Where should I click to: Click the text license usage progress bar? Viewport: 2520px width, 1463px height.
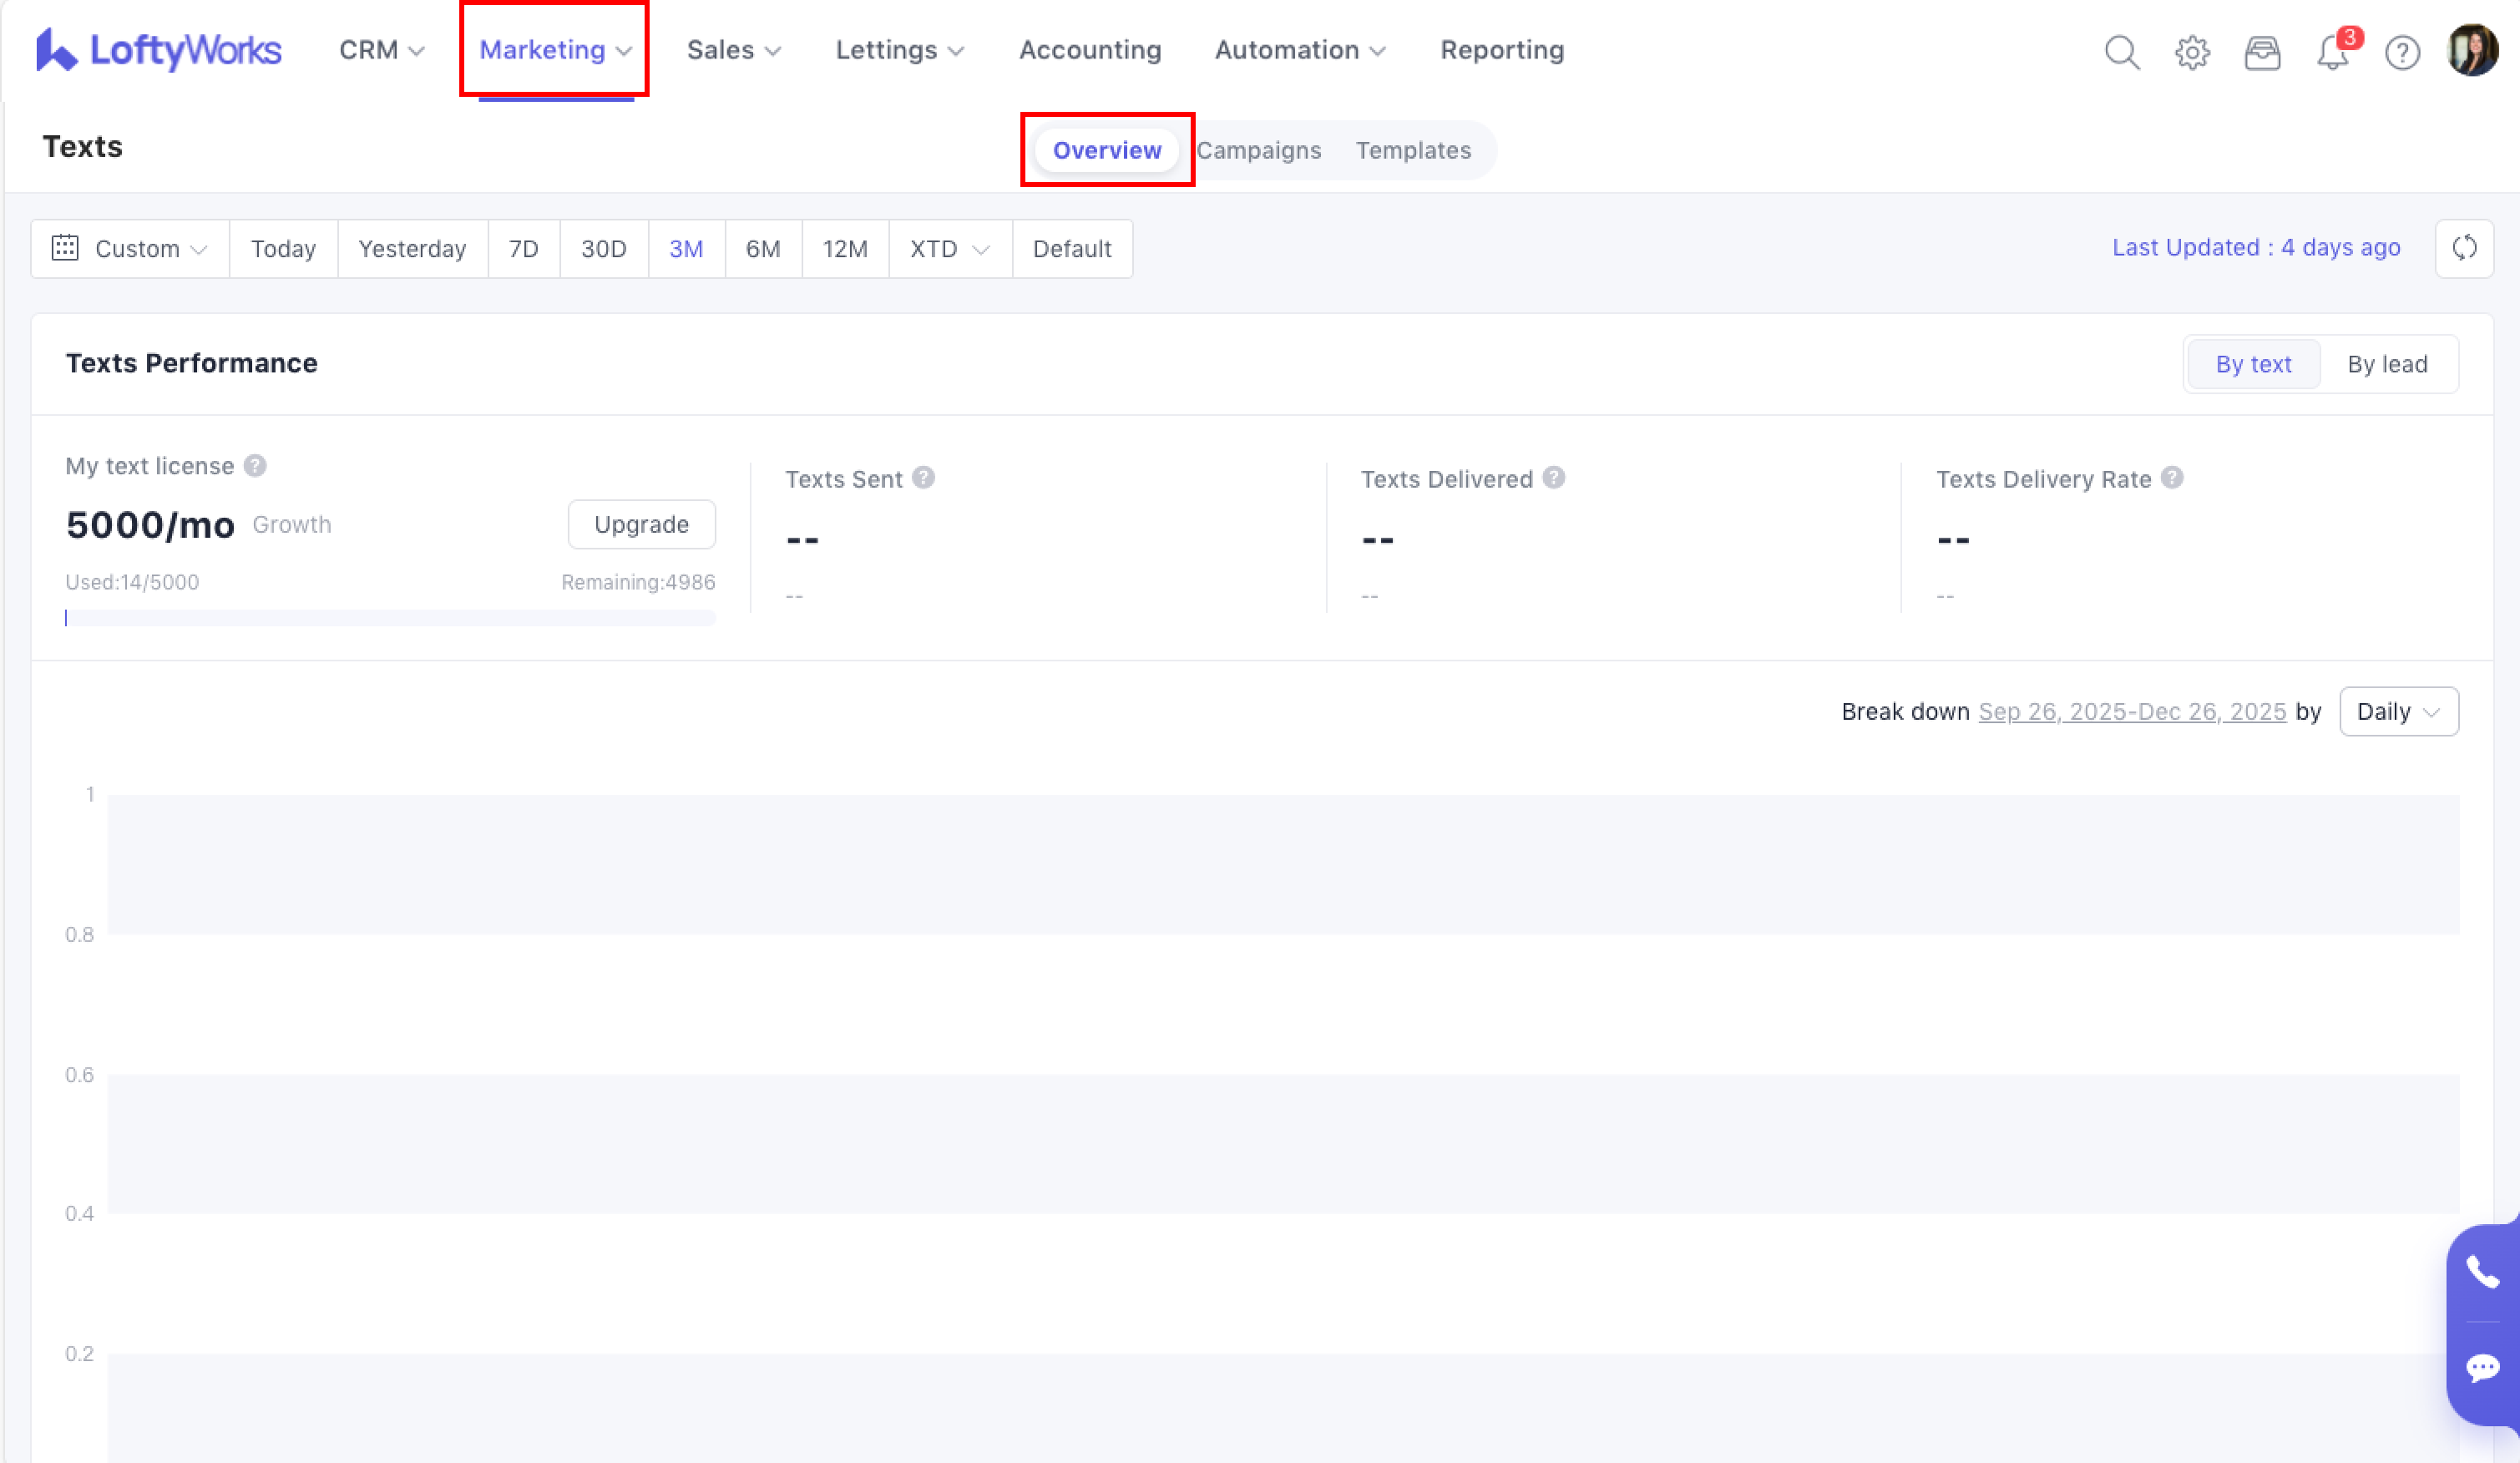pos(390,618)
